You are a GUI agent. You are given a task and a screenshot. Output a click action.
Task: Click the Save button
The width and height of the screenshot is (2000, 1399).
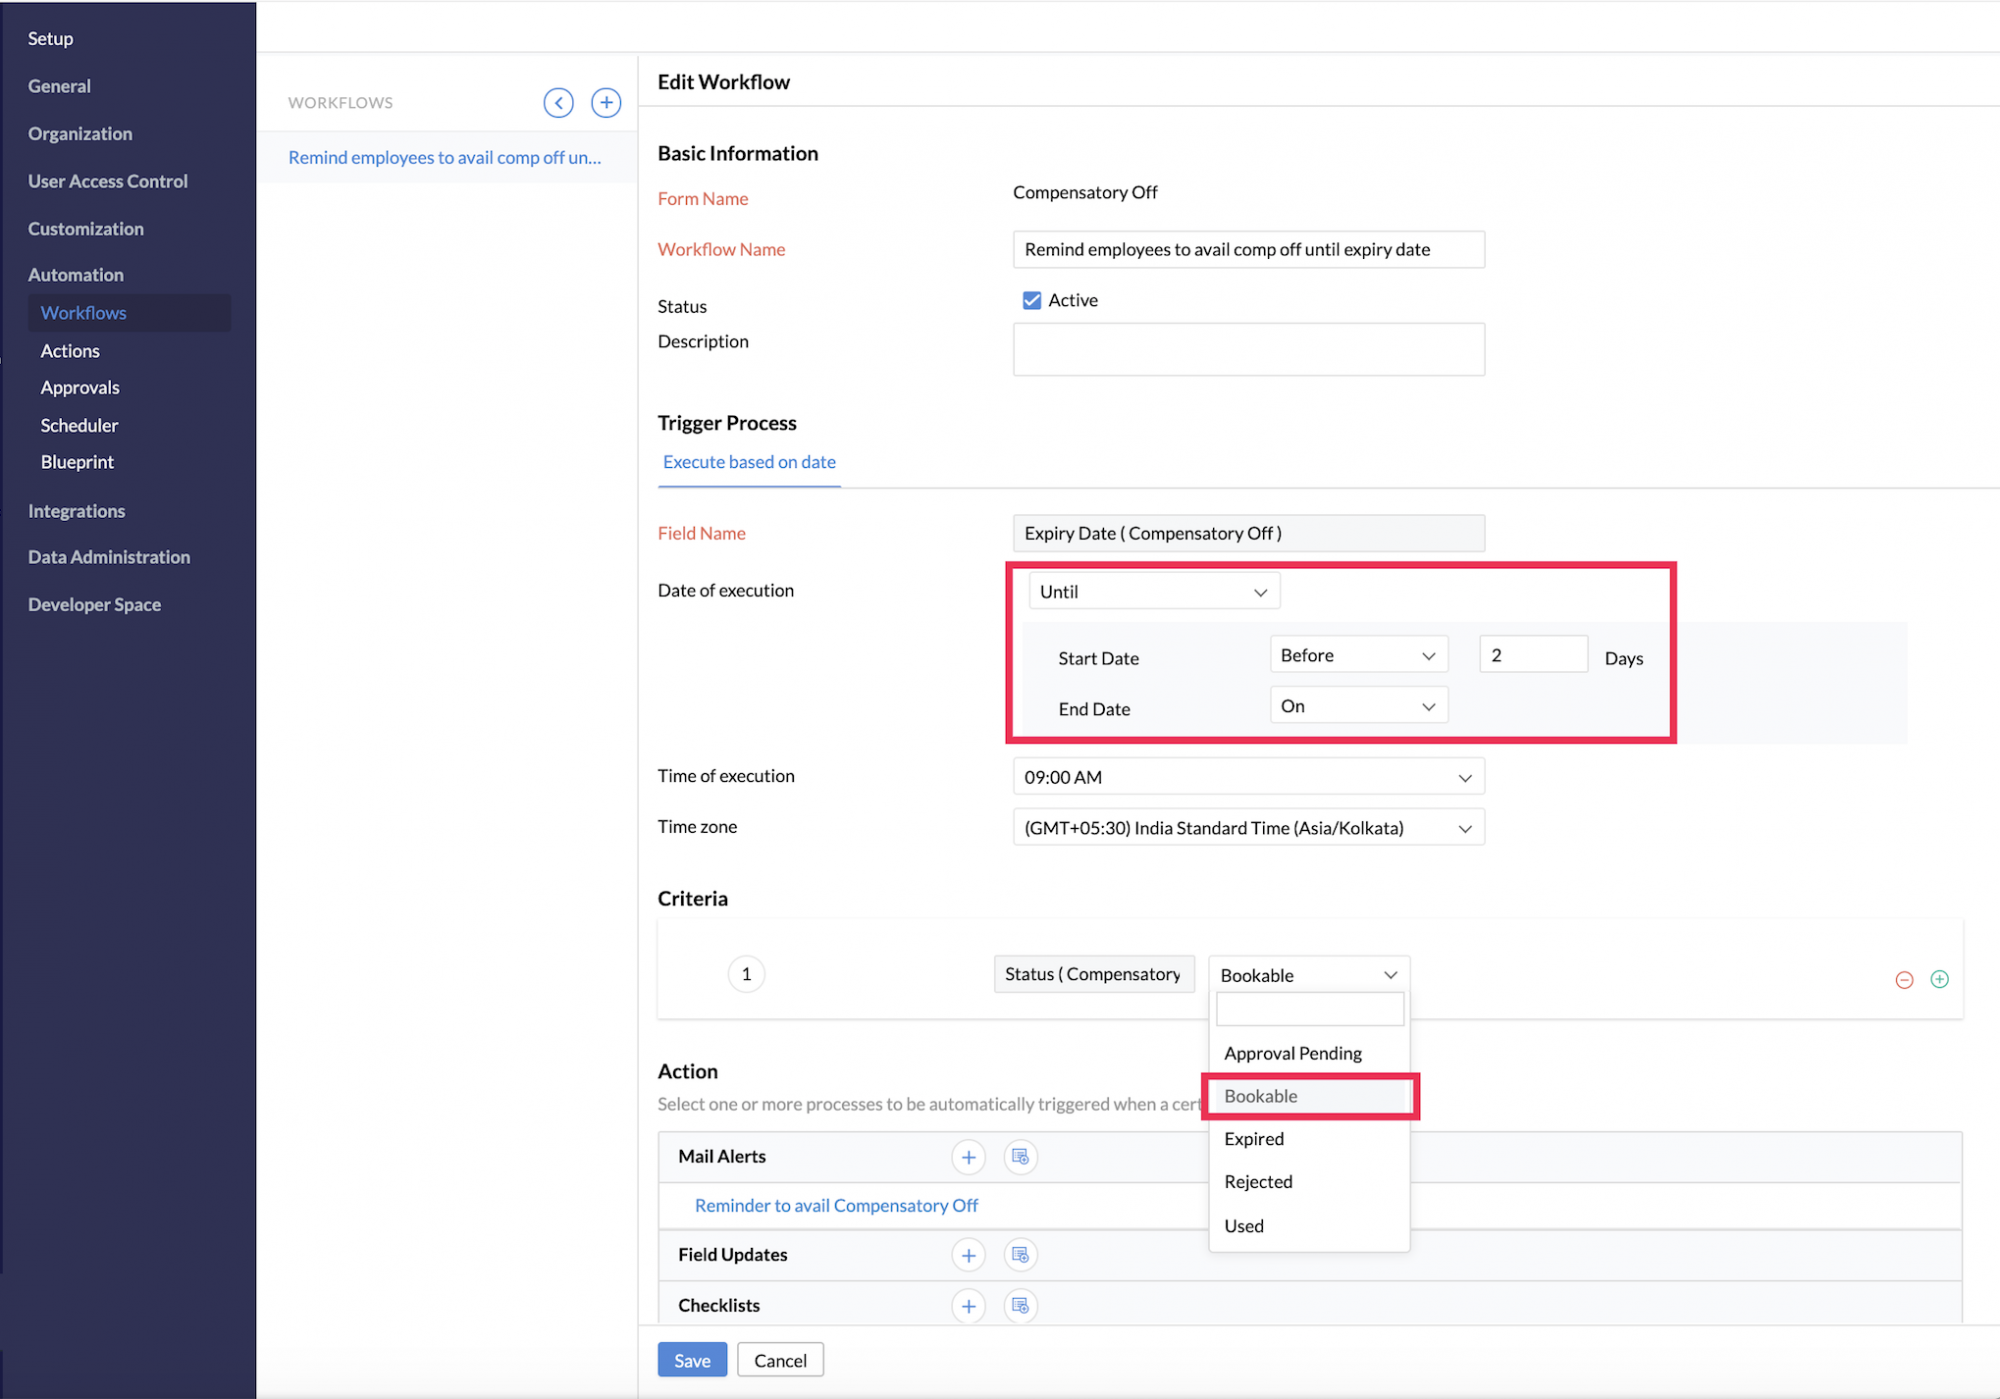point(691,1360)
